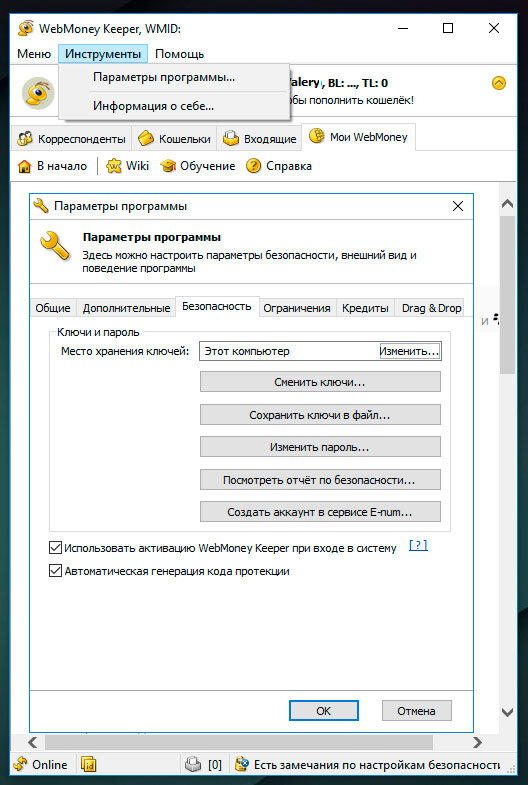Click the horizontal scrollbar right arrow
The image size is (528, 785).
[x=477, y=742]
